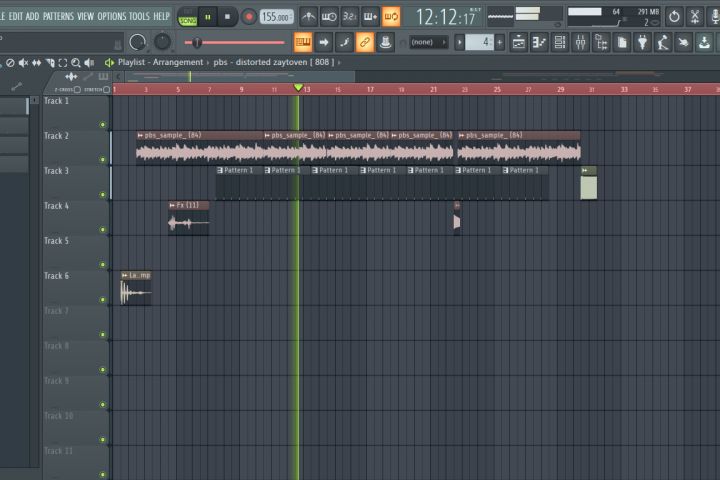Click the audio editor scissors icon
The width and height of the screenshot is (720, 480).
click(695, 17)
